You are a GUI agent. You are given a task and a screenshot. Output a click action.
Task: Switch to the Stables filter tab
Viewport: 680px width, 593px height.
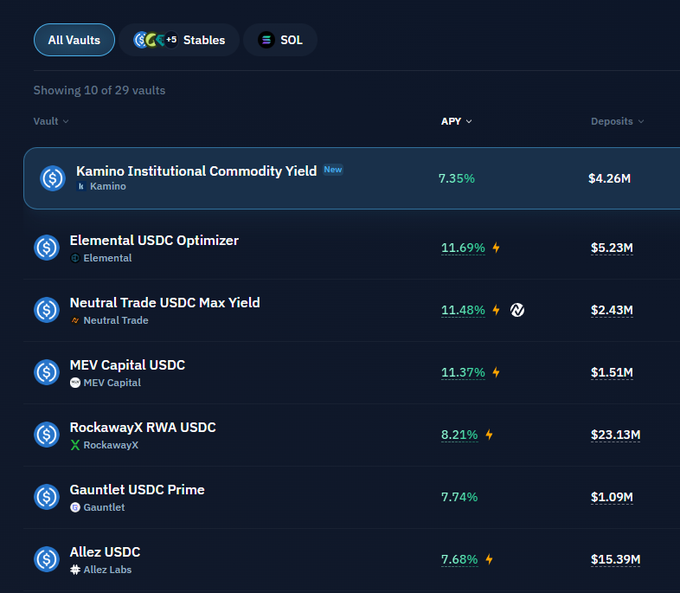(179, 40)
